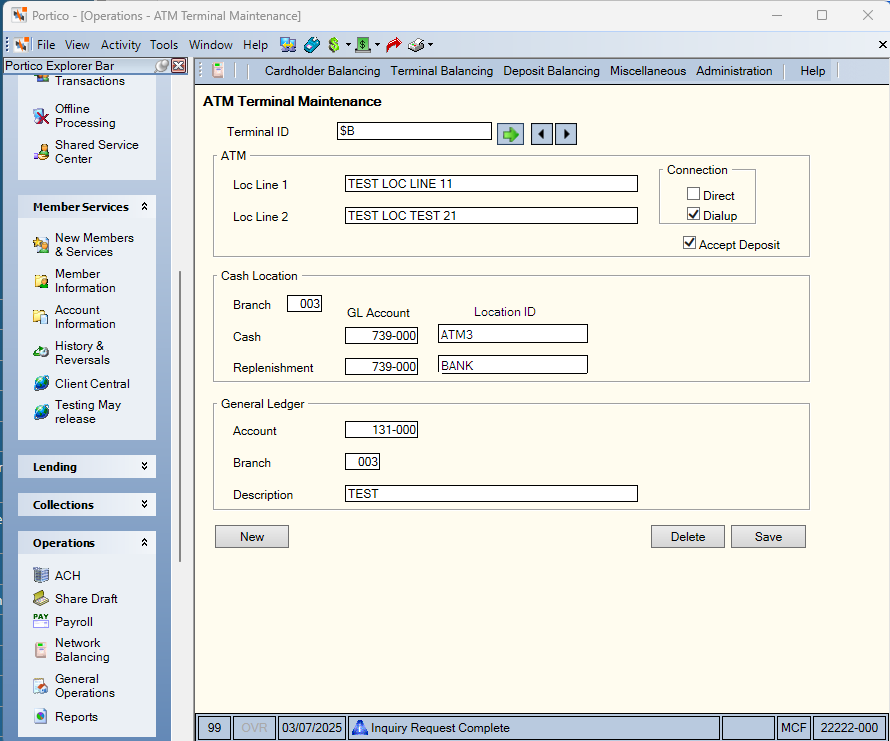The height and width of the screenshot is (741, 890).
Task: Open the dropdown arrow beside the dollar sign icon
Action: (x=348, y=44)
